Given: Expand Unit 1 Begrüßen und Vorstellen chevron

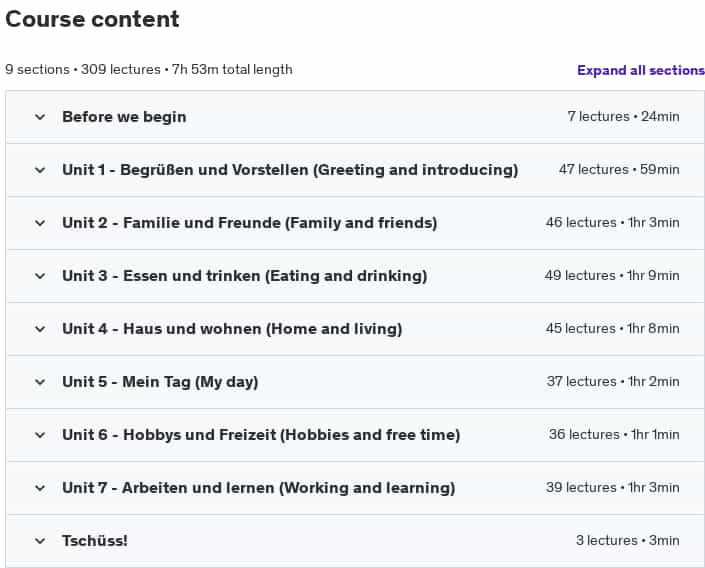Looking at the screenshot, I should 40,170.
